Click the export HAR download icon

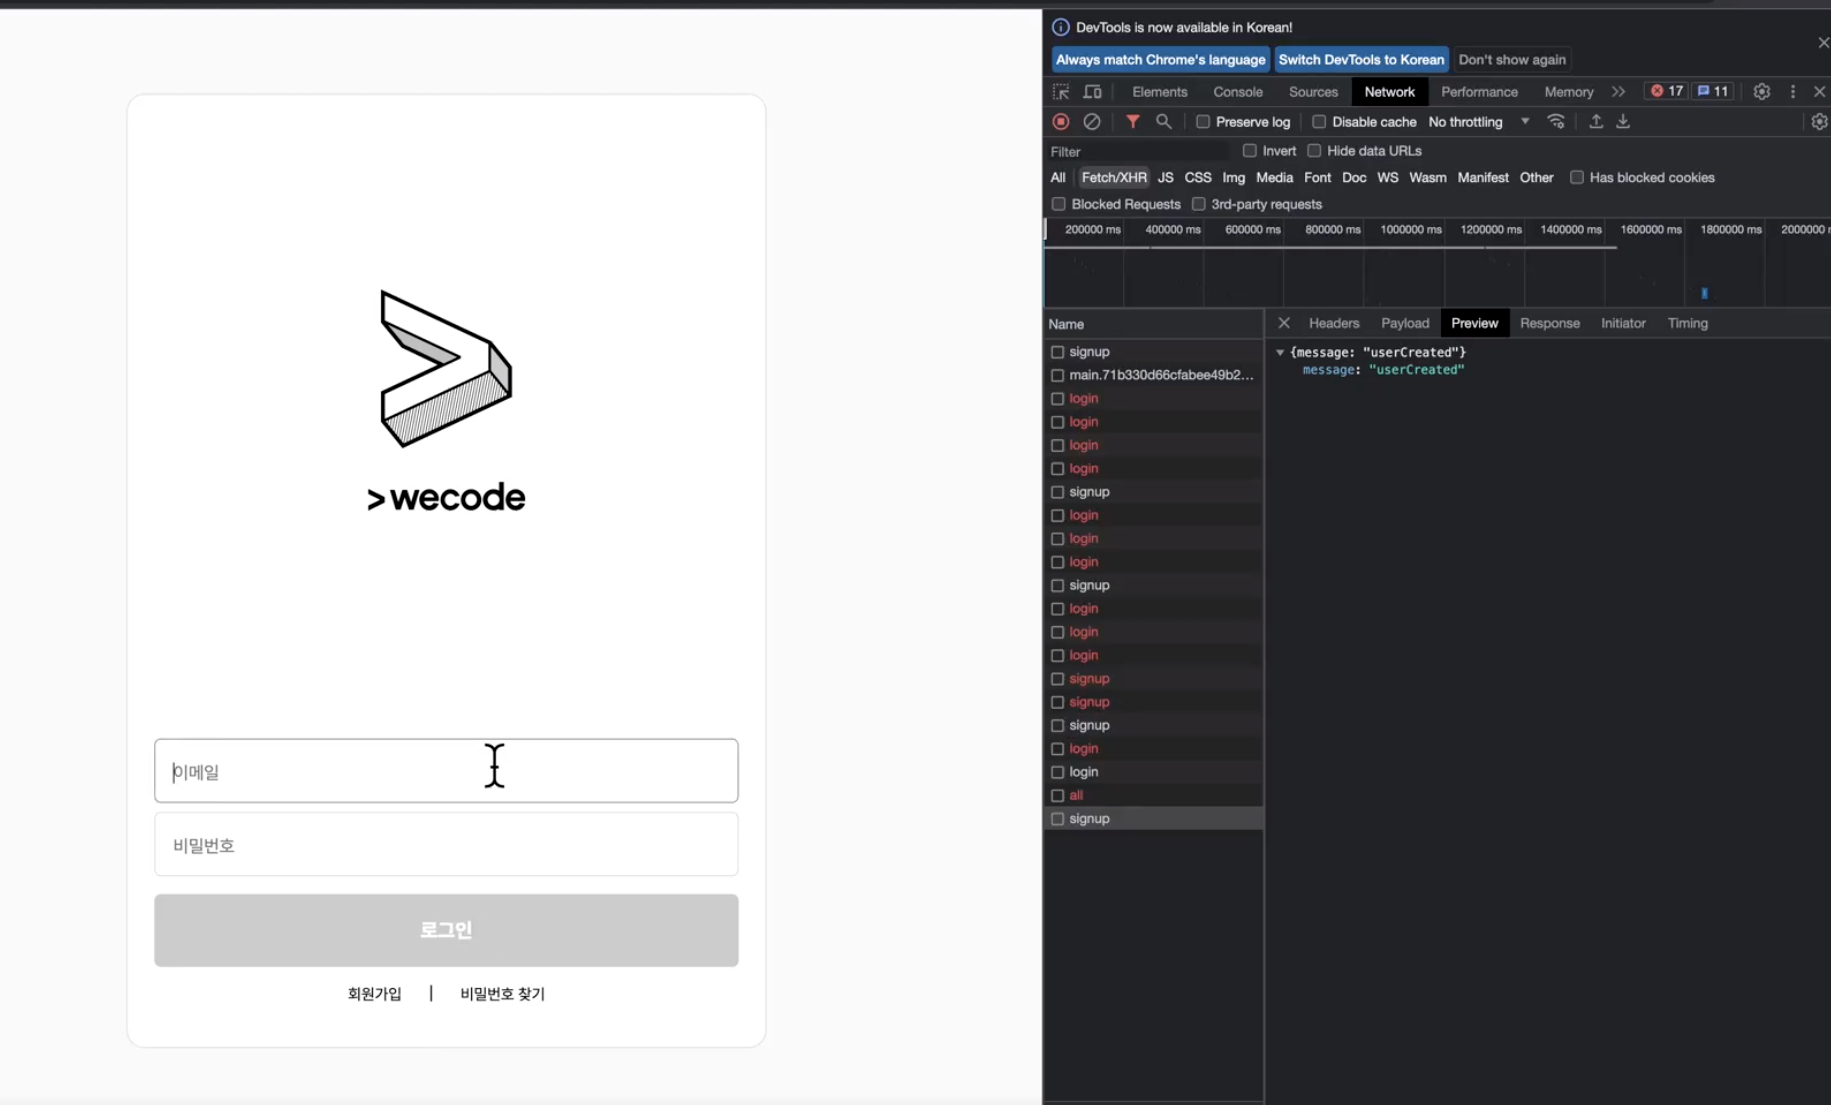1623,122
